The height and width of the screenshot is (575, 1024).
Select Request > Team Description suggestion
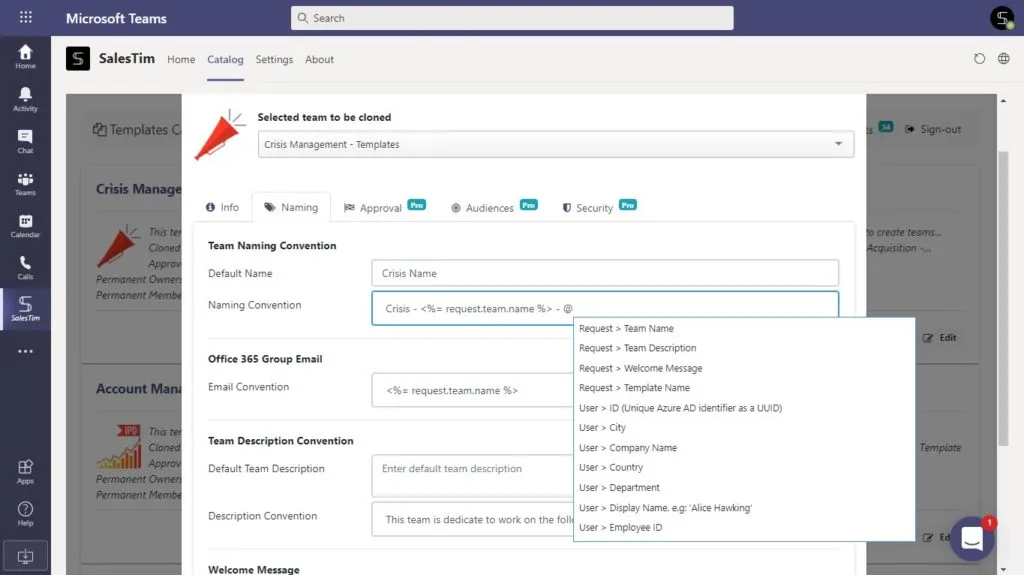click(x=744, y=348)
